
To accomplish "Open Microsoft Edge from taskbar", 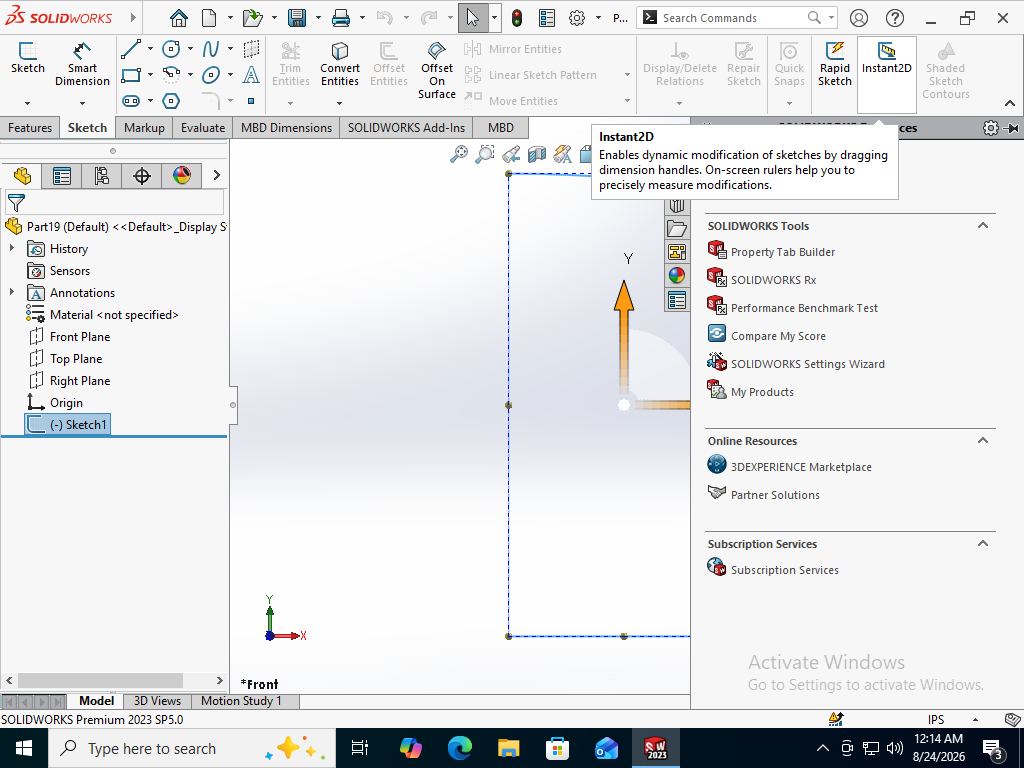I will click(x=460, y=748).
